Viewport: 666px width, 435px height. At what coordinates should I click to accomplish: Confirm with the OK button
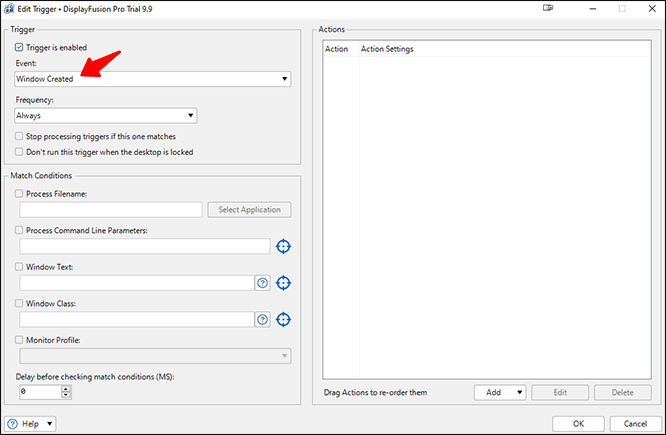[578, 424]
